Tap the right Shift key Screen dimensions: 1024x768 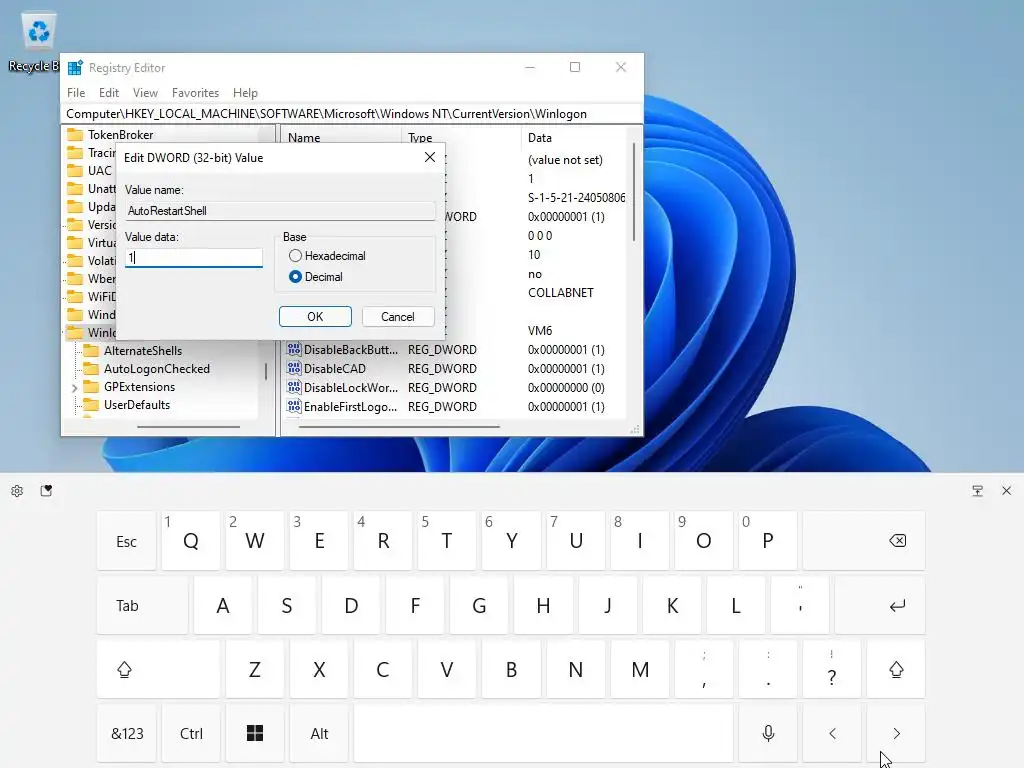tap(896, 669)
